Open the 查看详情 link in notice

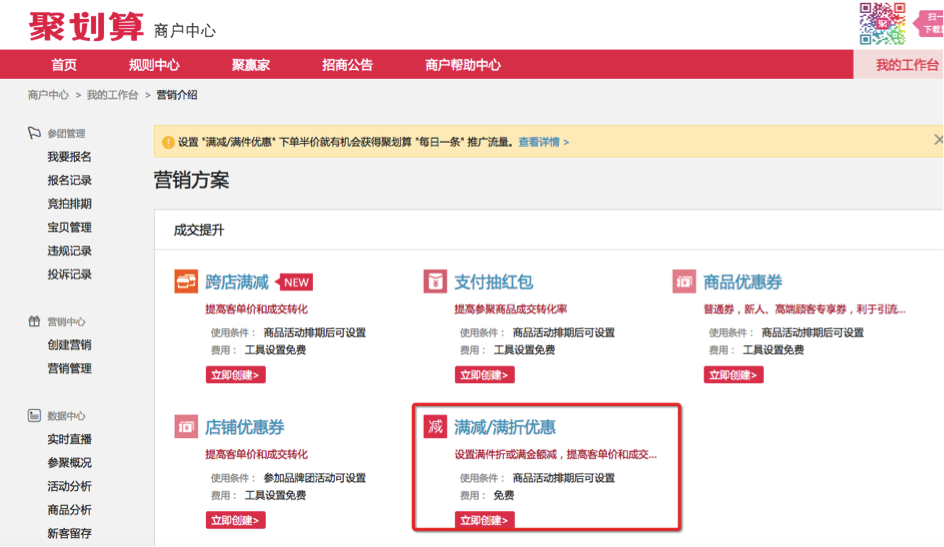tap(544, 142)
